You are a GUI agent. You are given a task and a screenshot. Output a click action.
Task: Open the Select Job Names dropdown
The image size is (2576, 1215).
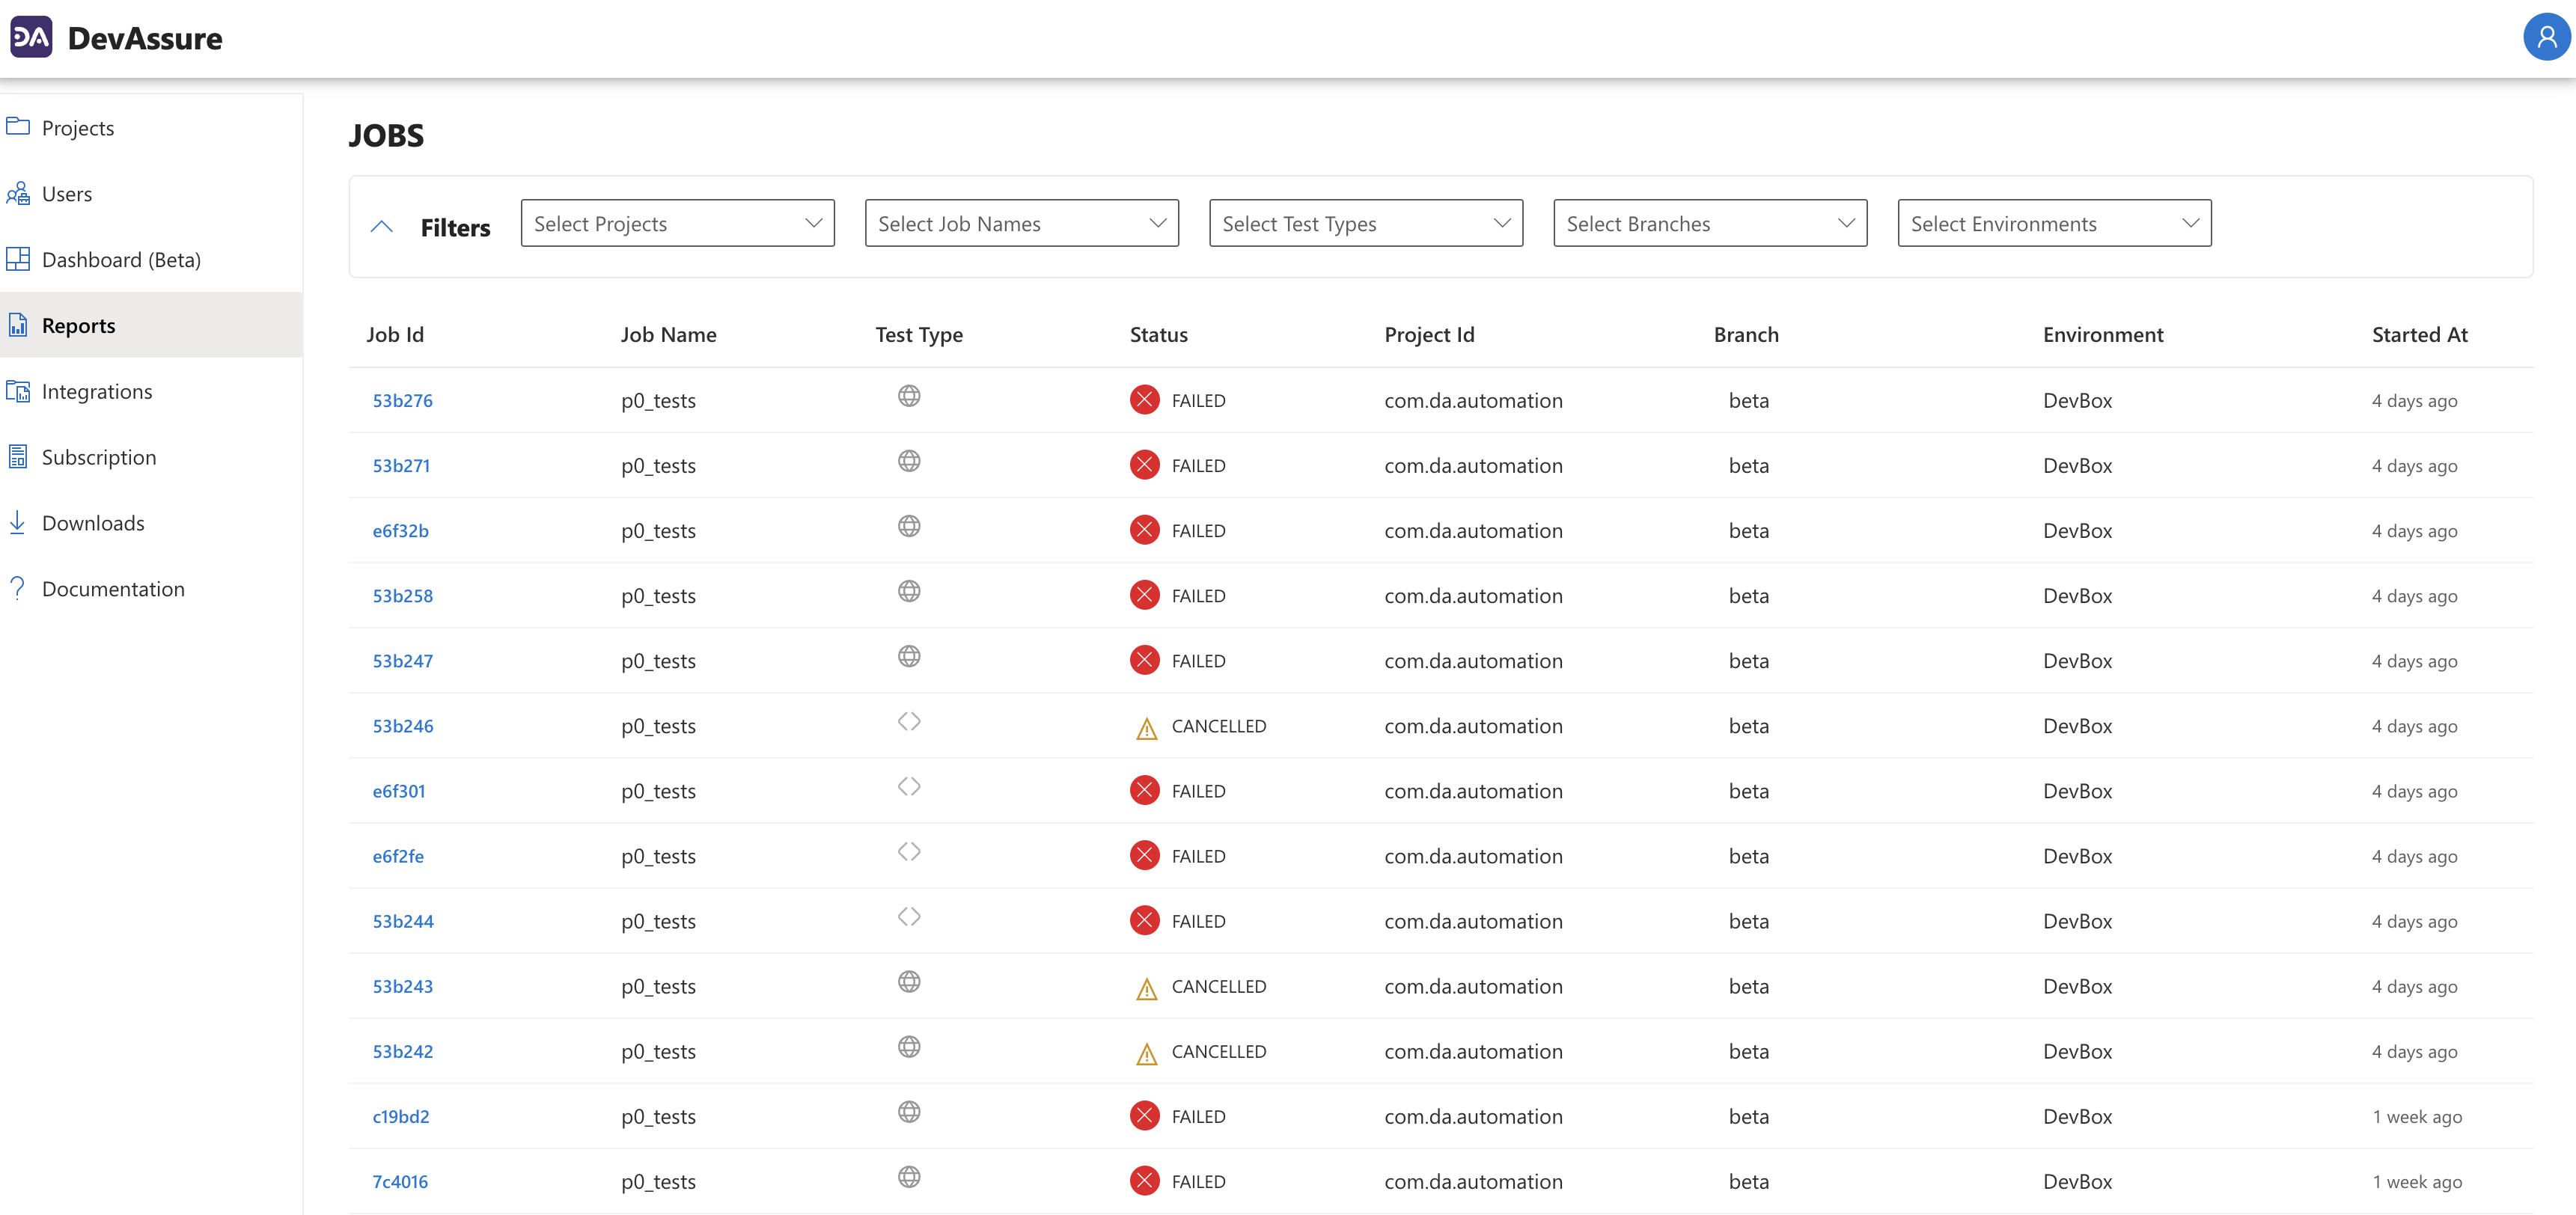pyautogui.click(x=1021, y=223)
